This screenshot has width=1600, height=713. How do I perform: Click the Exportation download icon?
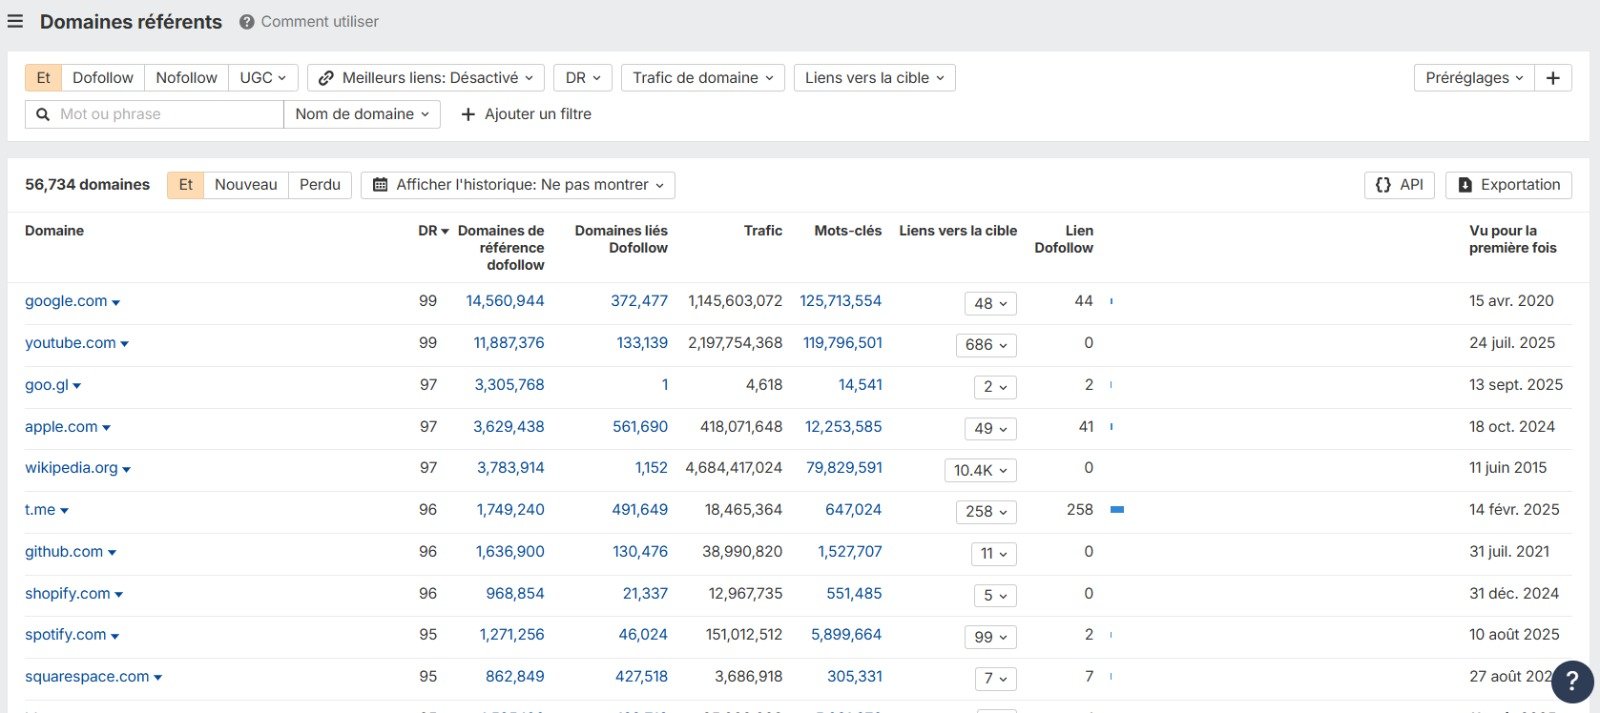[1465, 185]
